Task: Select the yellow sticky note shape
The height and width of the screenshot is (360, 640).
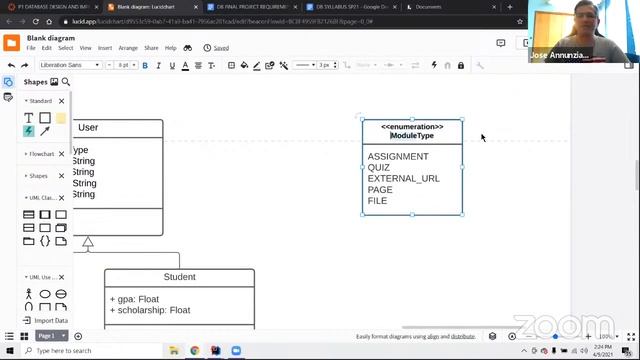Action: [61, 118]
